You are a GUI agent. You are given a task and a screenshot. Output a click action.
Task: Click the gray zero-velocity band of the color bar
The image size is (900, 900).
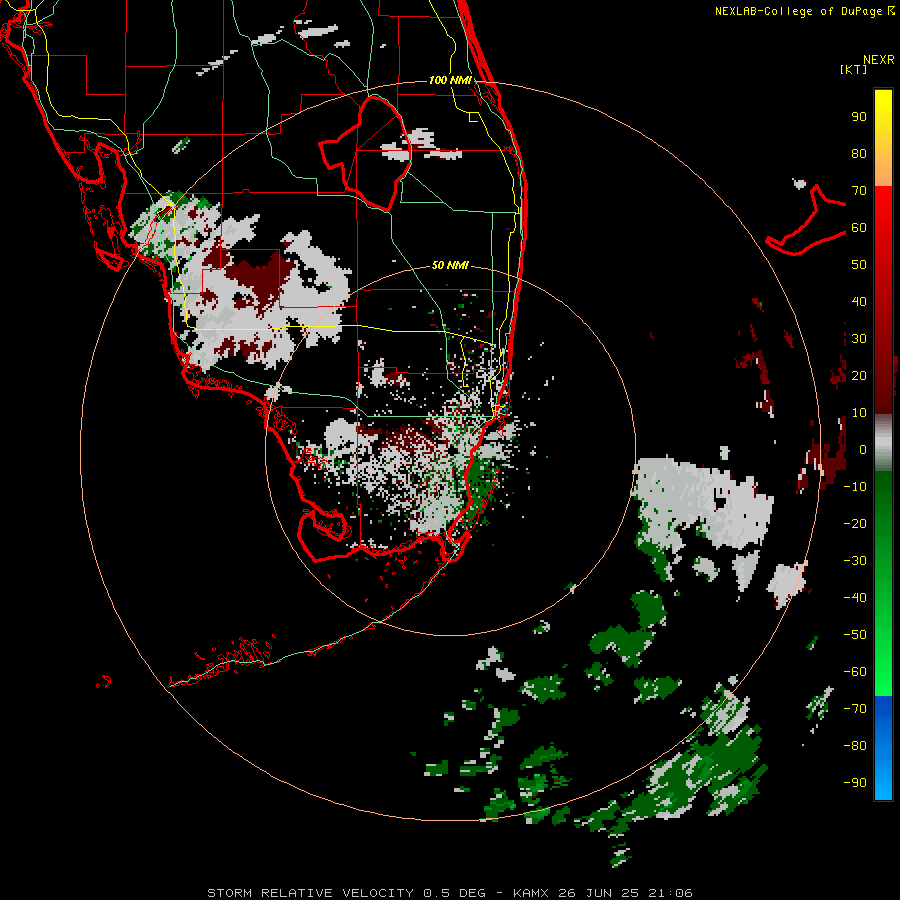(x=883, y=443)
